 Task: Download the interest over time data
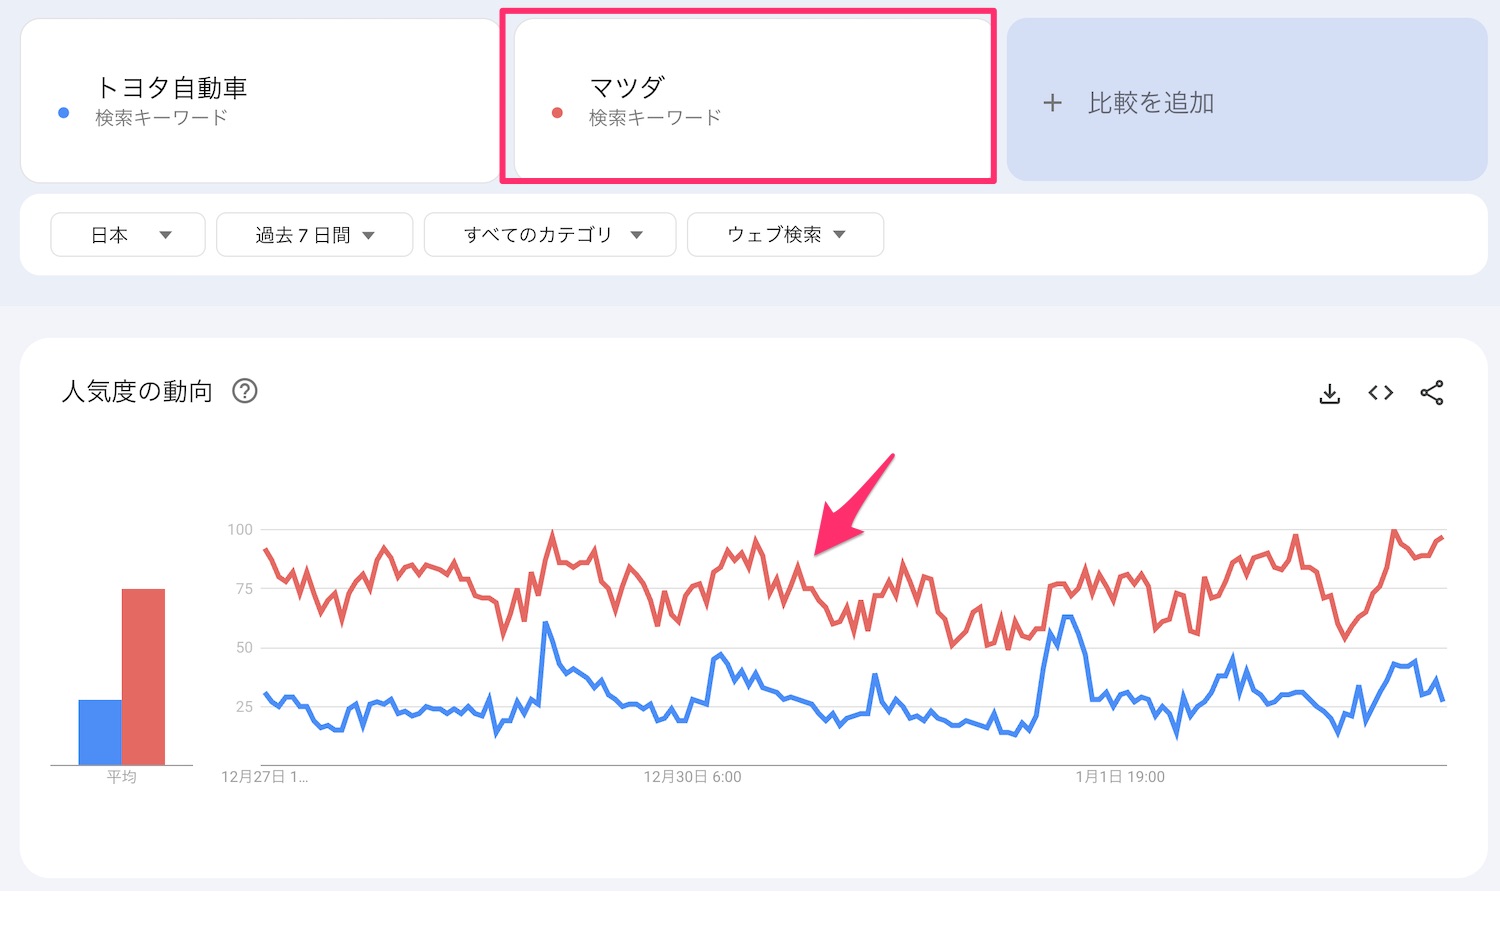1329,393
